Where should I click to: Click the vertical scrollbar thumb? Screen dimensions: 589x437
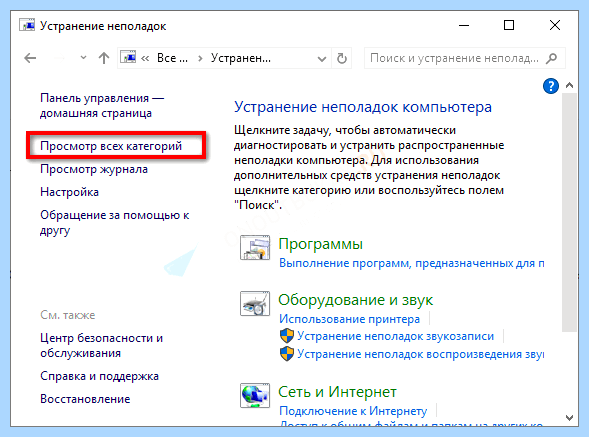tap(569, 212)
